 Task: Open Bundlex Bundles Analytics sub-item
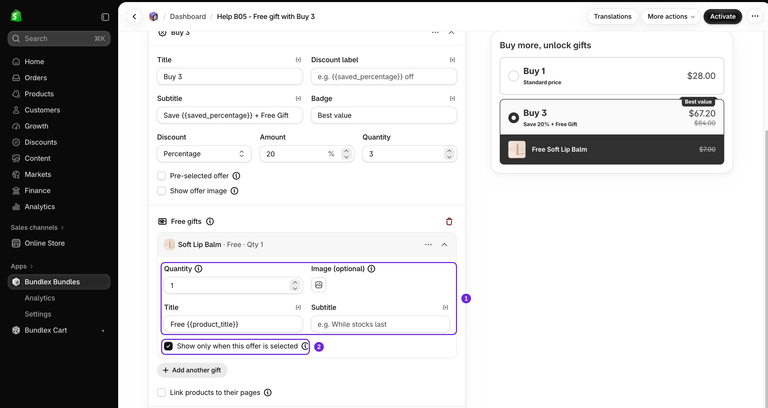pos(40,298)
